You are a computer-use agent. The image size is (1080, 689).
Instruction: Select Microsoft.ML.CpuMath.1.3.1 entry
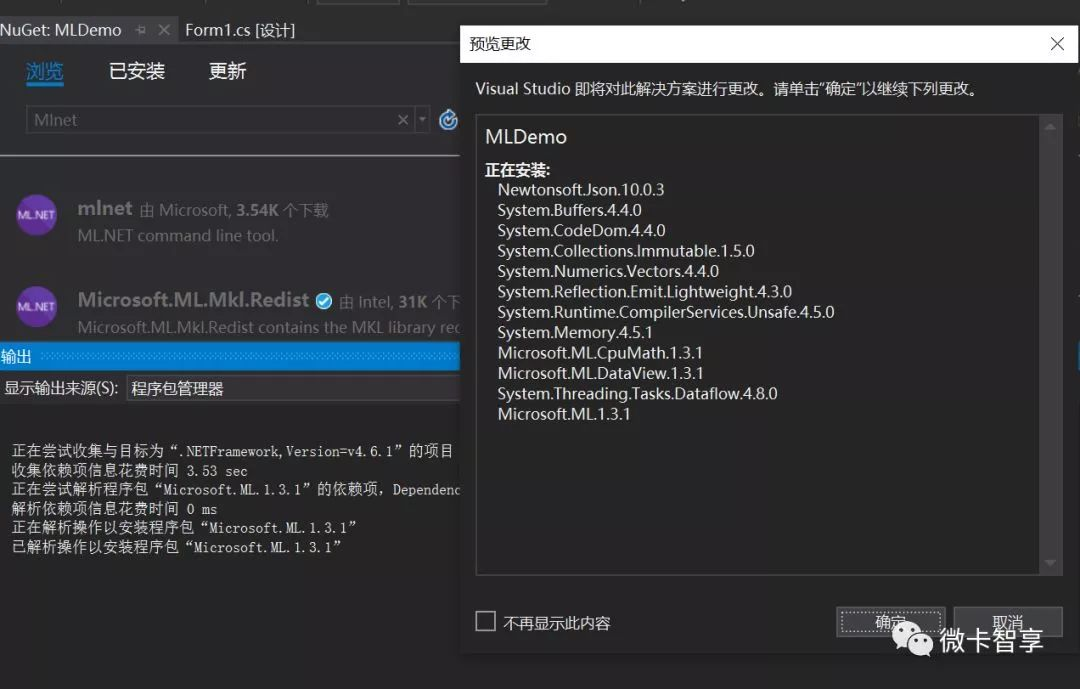coord(600,353)
